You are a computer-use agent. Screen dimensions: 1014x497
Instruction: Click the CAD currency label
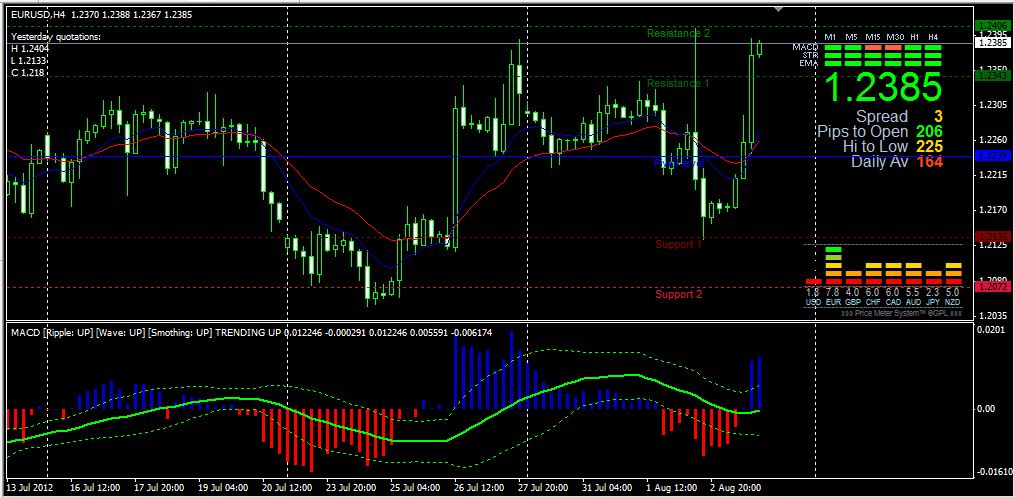tap(893, 302)
